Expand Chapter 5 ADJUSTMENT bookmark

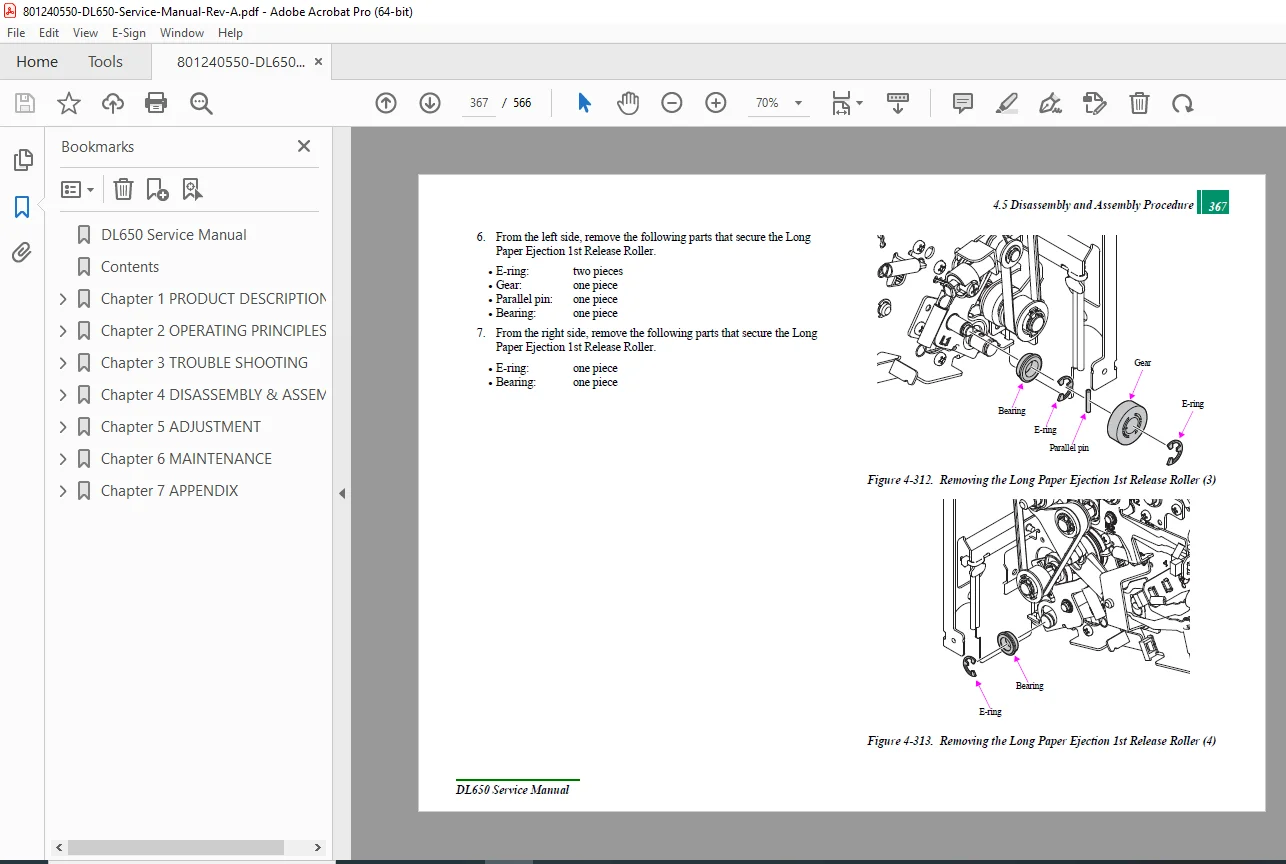[x=64, y=427]
